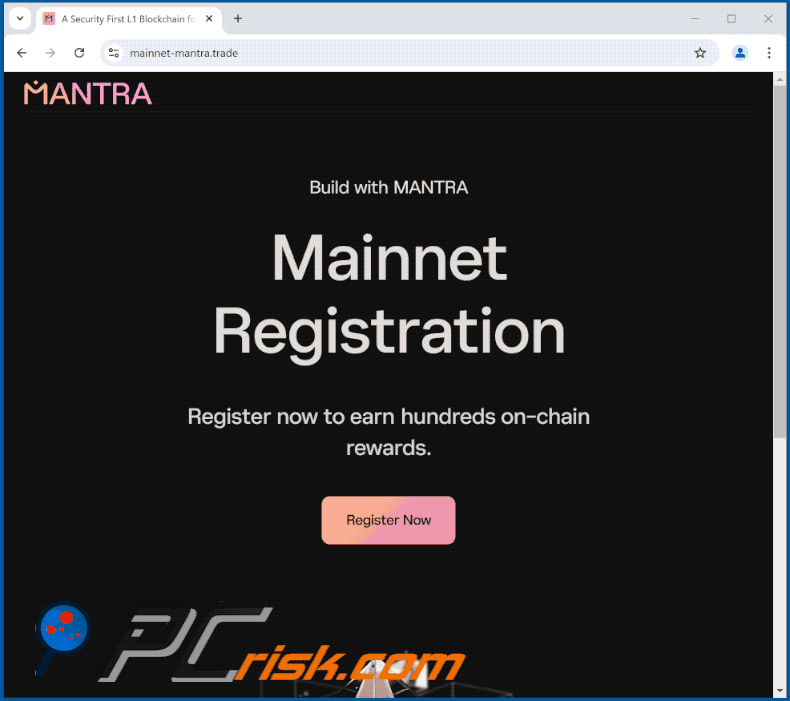Click the page vertical scrollbar thumb
The height and width of the screenshot is (701, 790).
tap(779, 260)
